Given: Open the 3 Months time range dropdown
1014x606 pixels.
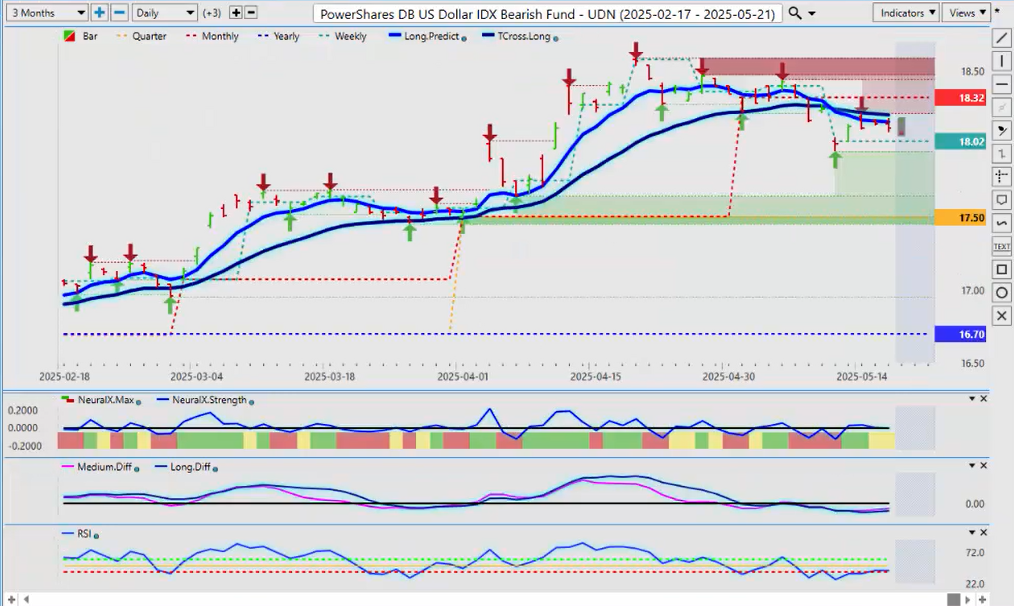Looking at the screenshot, I should (x=47, y=12).
